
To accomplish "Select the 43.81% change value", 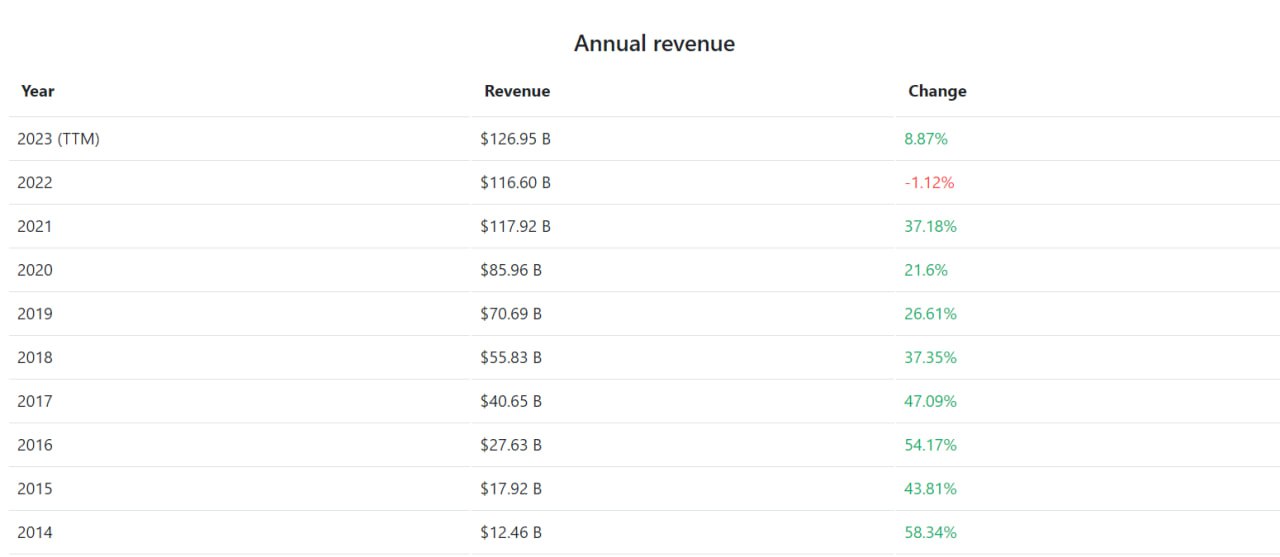I will point(930,489).
